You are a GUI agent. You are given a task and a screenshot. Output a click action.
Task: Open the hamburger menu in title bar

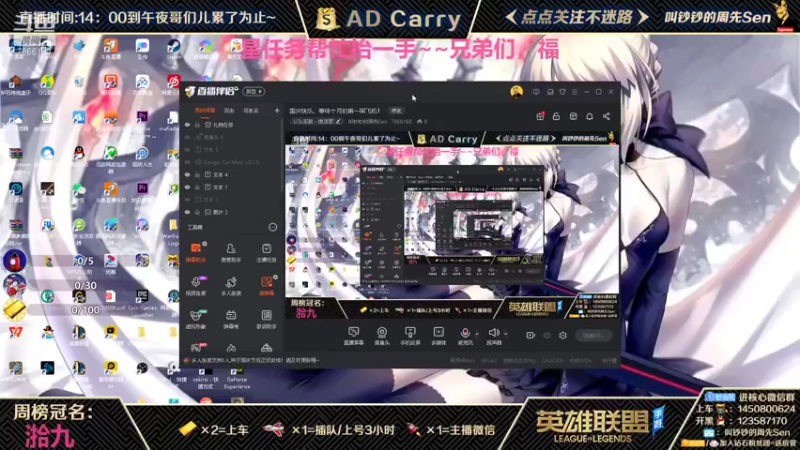coord(574,92)
